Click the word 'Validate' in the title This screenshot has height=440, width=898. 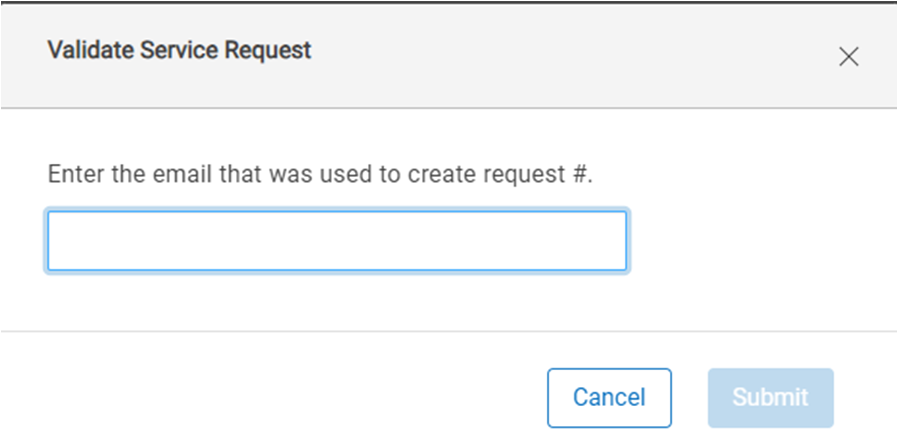click(x=84, y=50)
